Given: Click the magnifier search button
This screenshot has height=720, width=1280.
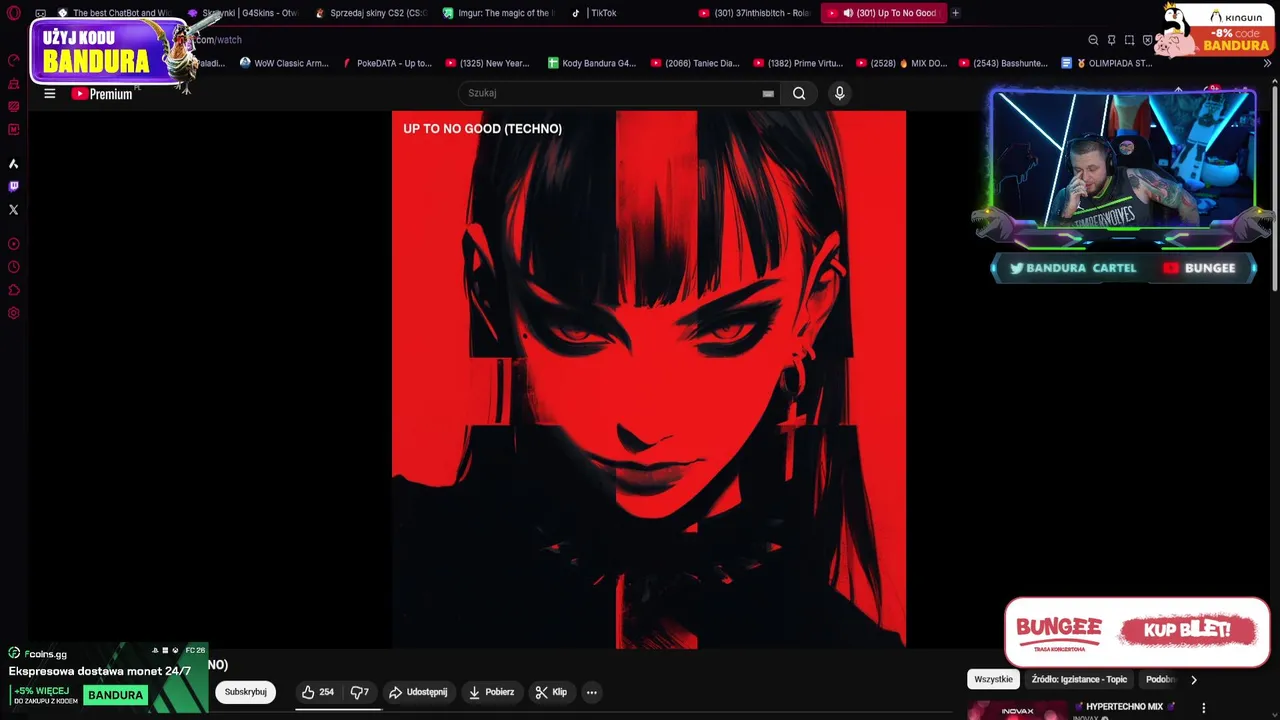Looking at the screenshot, I should tap(799, 93).
